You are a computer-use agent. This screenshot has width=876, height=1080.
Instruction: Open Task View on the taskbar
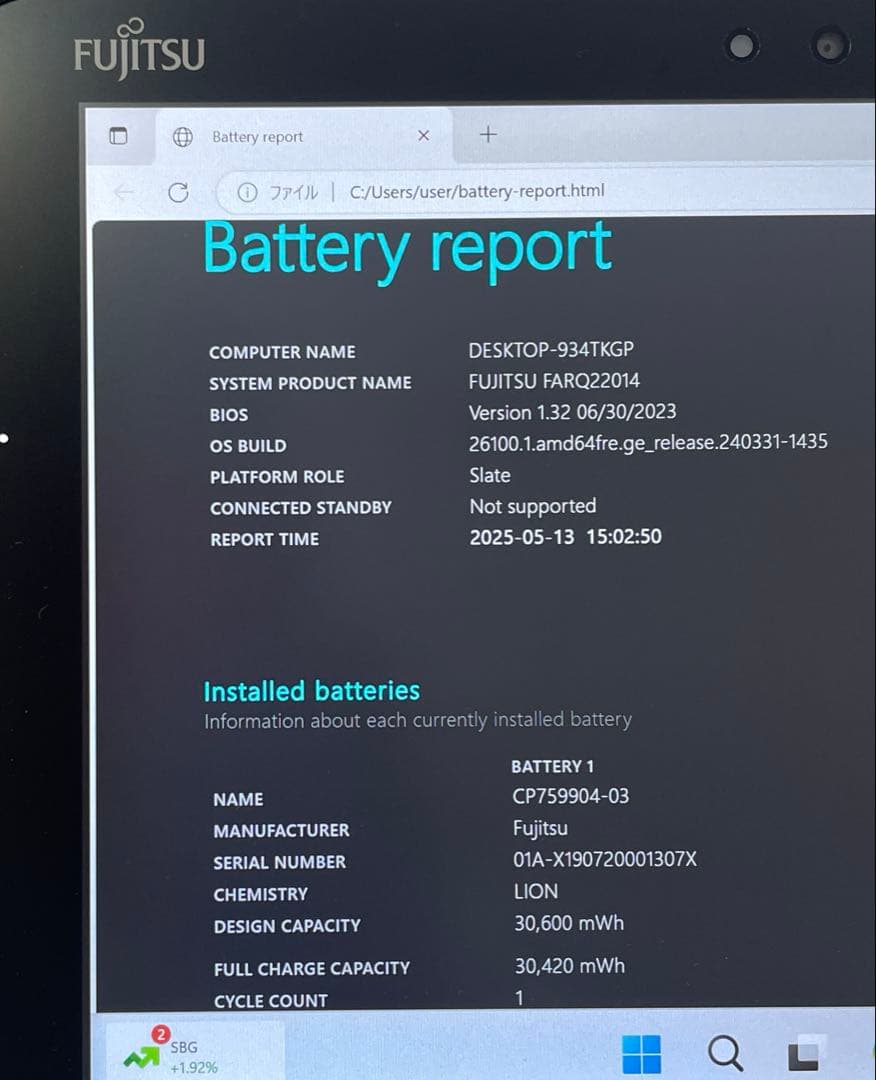(806, 1054)
